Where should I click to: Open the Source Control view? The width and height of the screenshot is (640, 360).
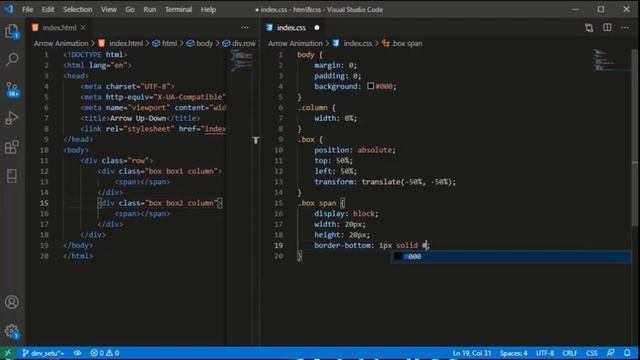(x=12, y=89)
